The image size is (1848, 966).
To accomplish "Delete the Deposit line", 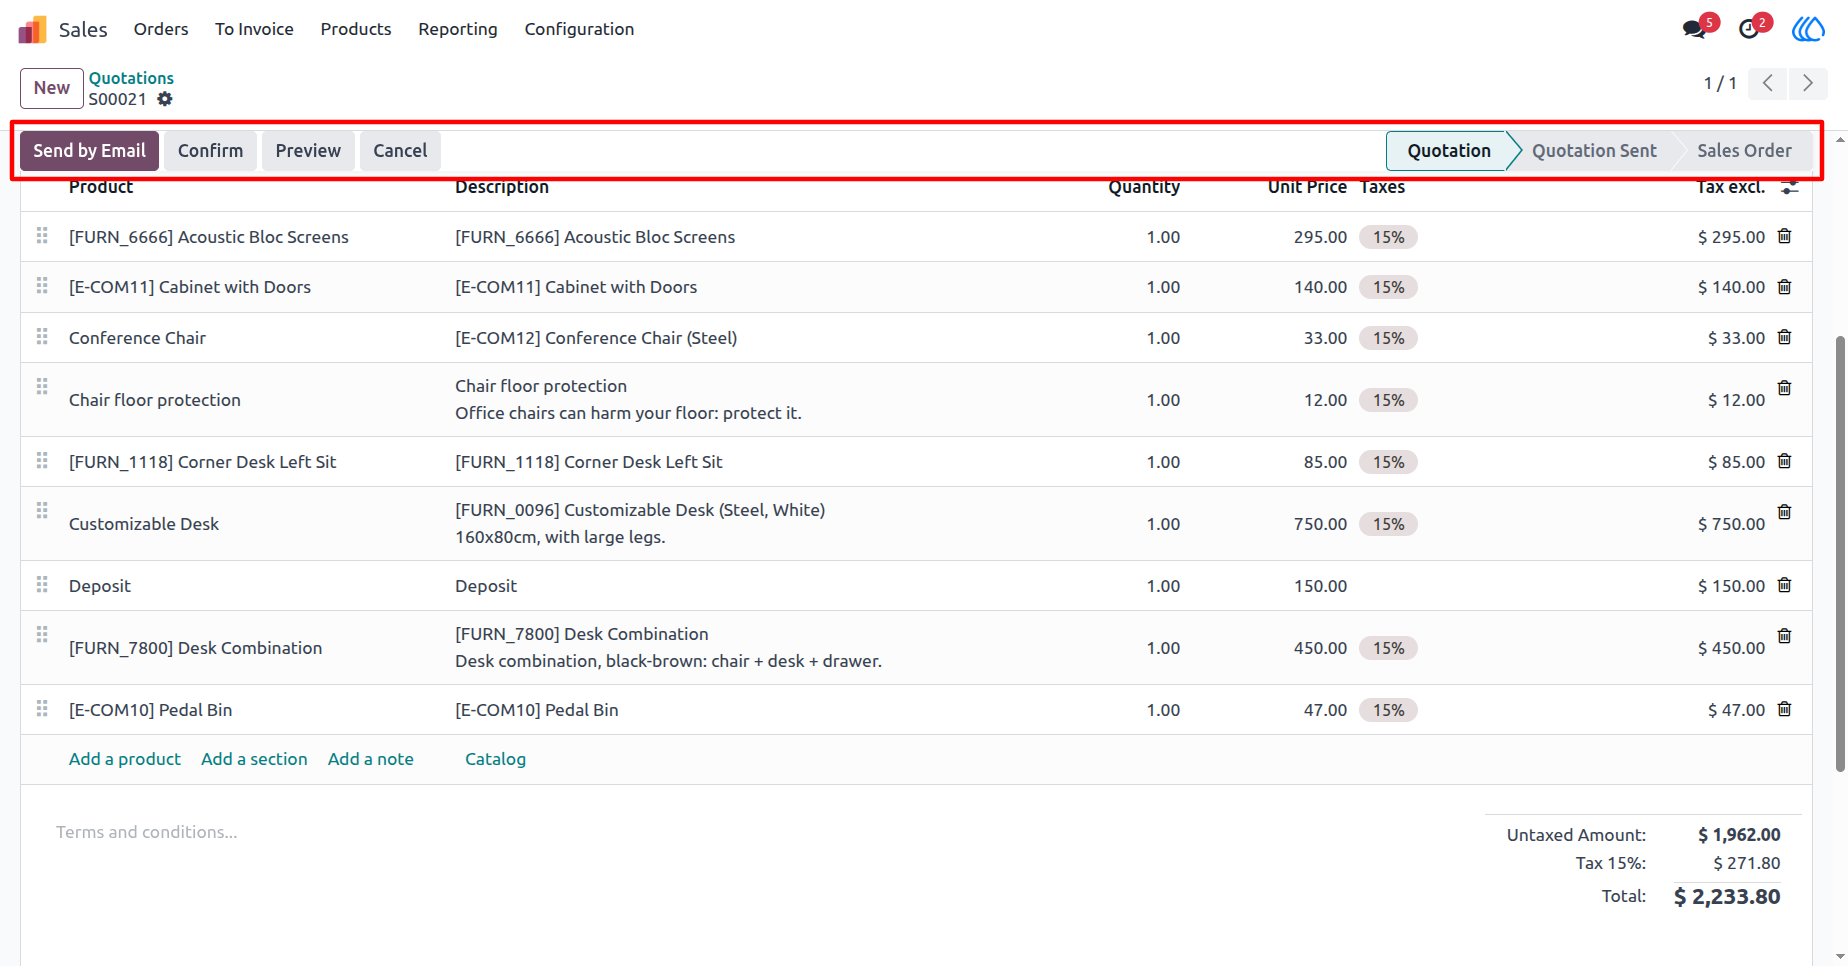I will [1784, 585].
